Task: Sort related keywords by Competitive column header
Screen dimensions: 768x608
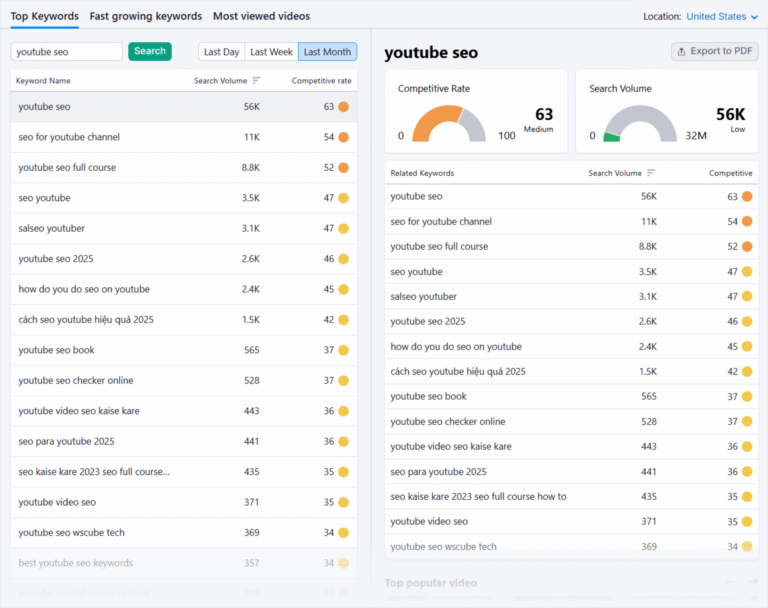Action: coord(730,173)
